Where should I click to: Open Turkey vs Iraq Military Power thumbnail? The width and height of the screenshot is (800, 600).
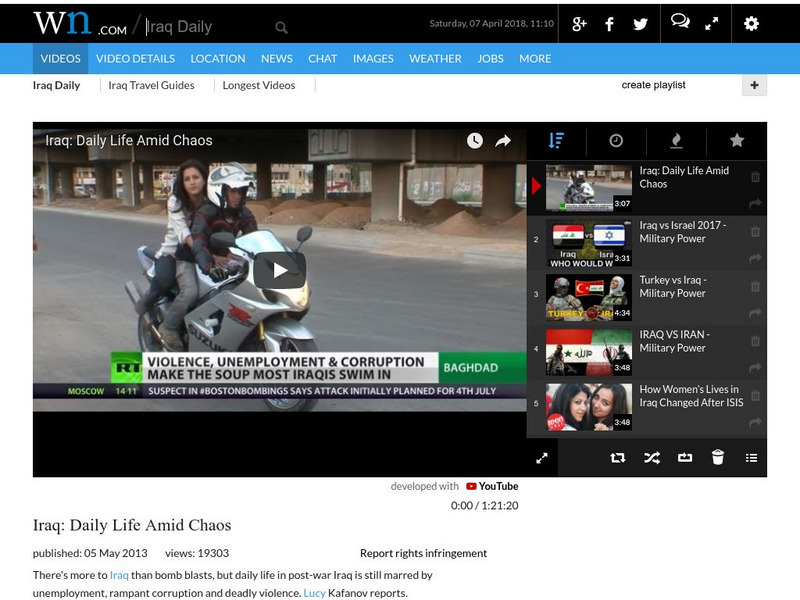[x=589, y=297]
